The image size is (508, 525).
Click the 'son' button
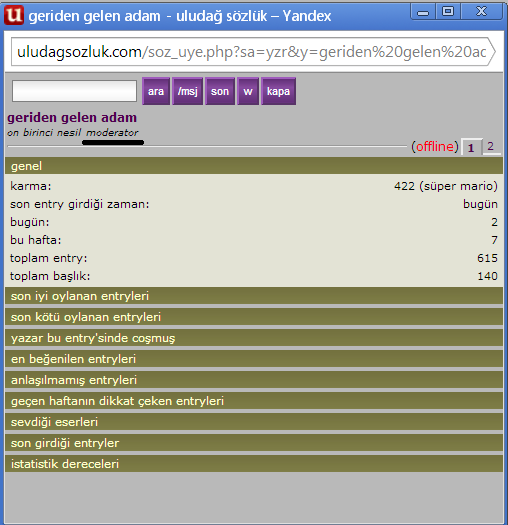(220, 91)
